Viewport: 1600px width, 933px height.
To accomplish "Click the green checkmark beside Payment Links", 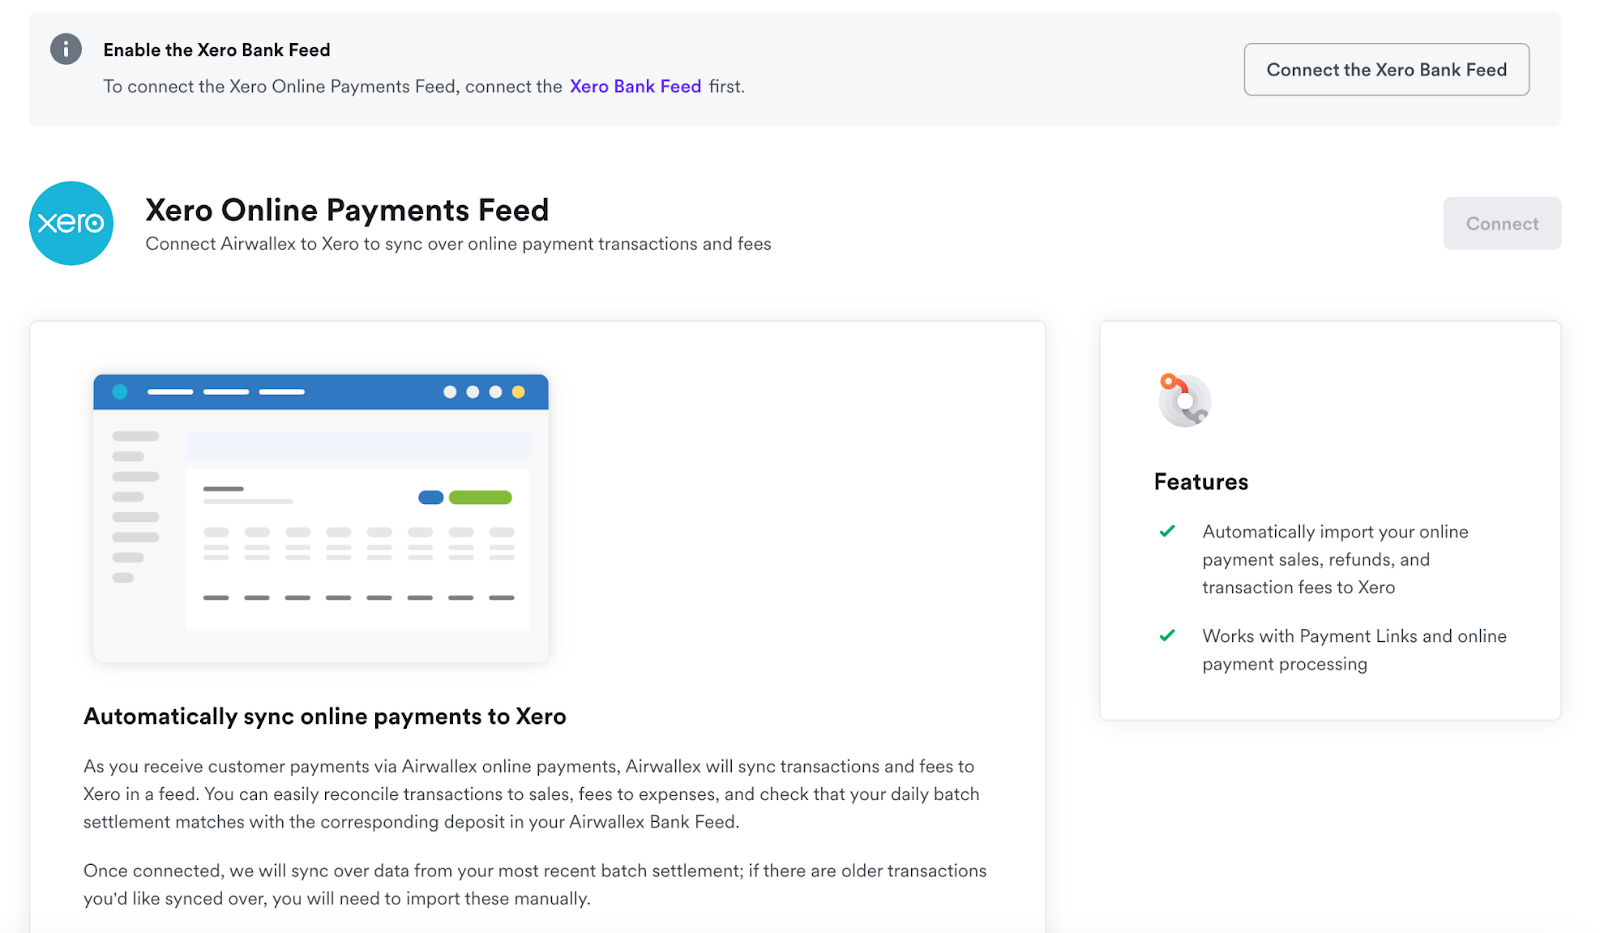I will pos(1167,635).
